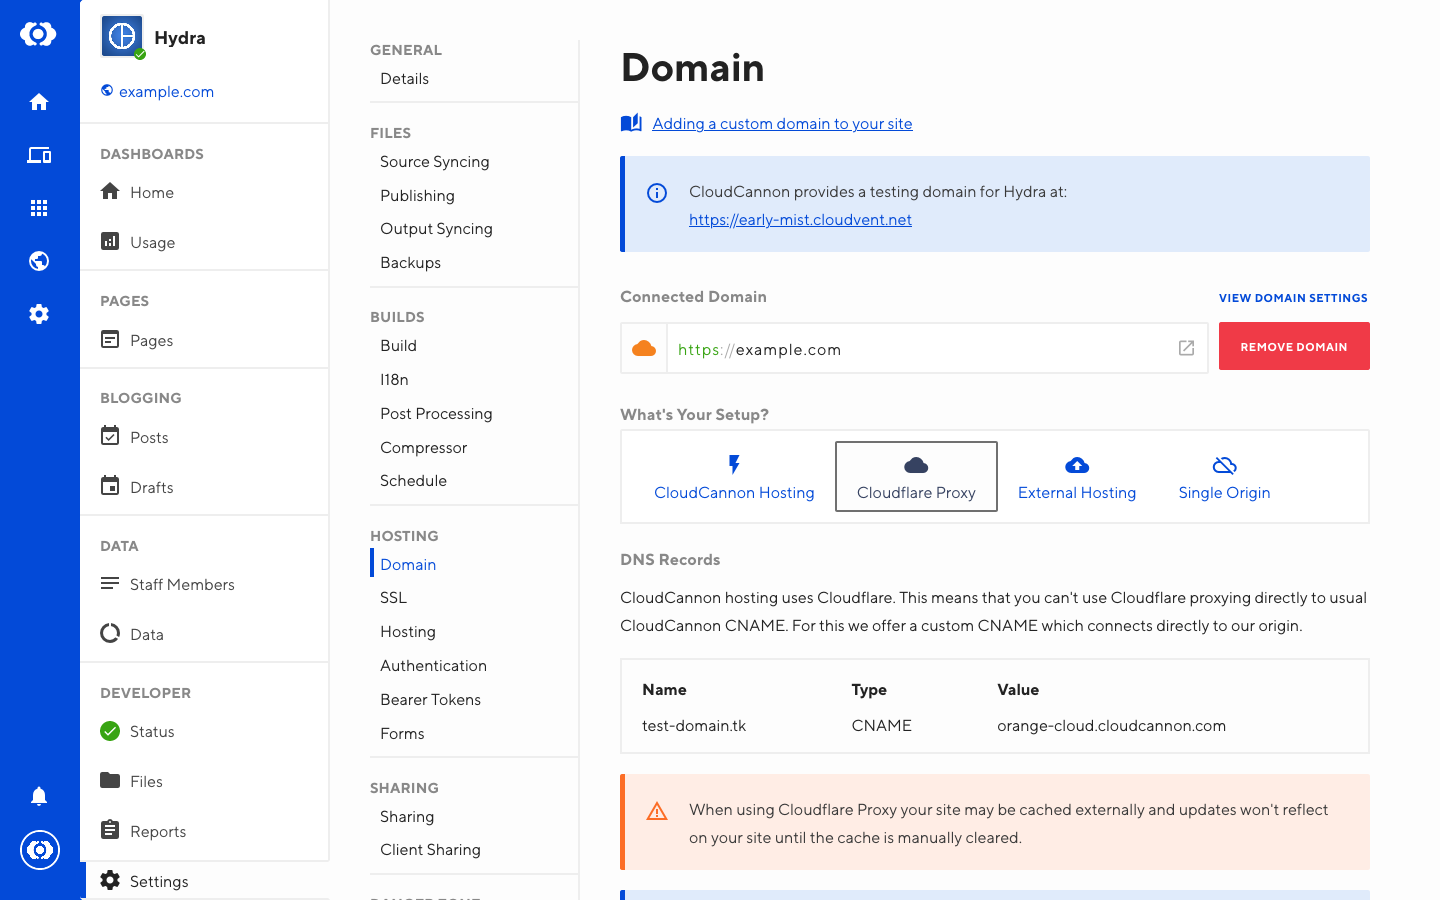Open Source Syncing settings
1440x900 pixels.
pos(435,162)
